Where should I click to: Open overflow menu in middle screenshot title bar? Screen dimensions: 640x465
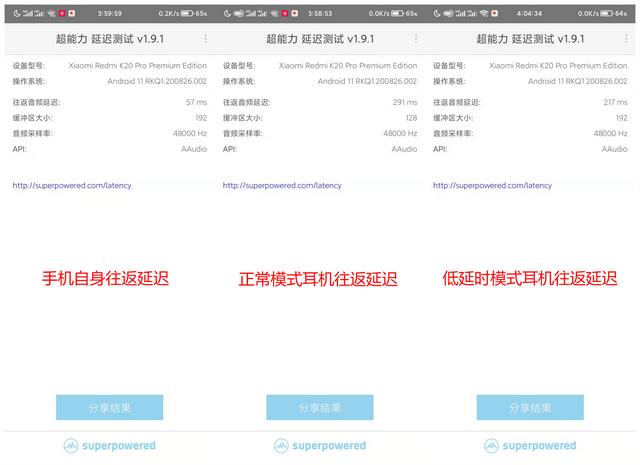[416, 39]
